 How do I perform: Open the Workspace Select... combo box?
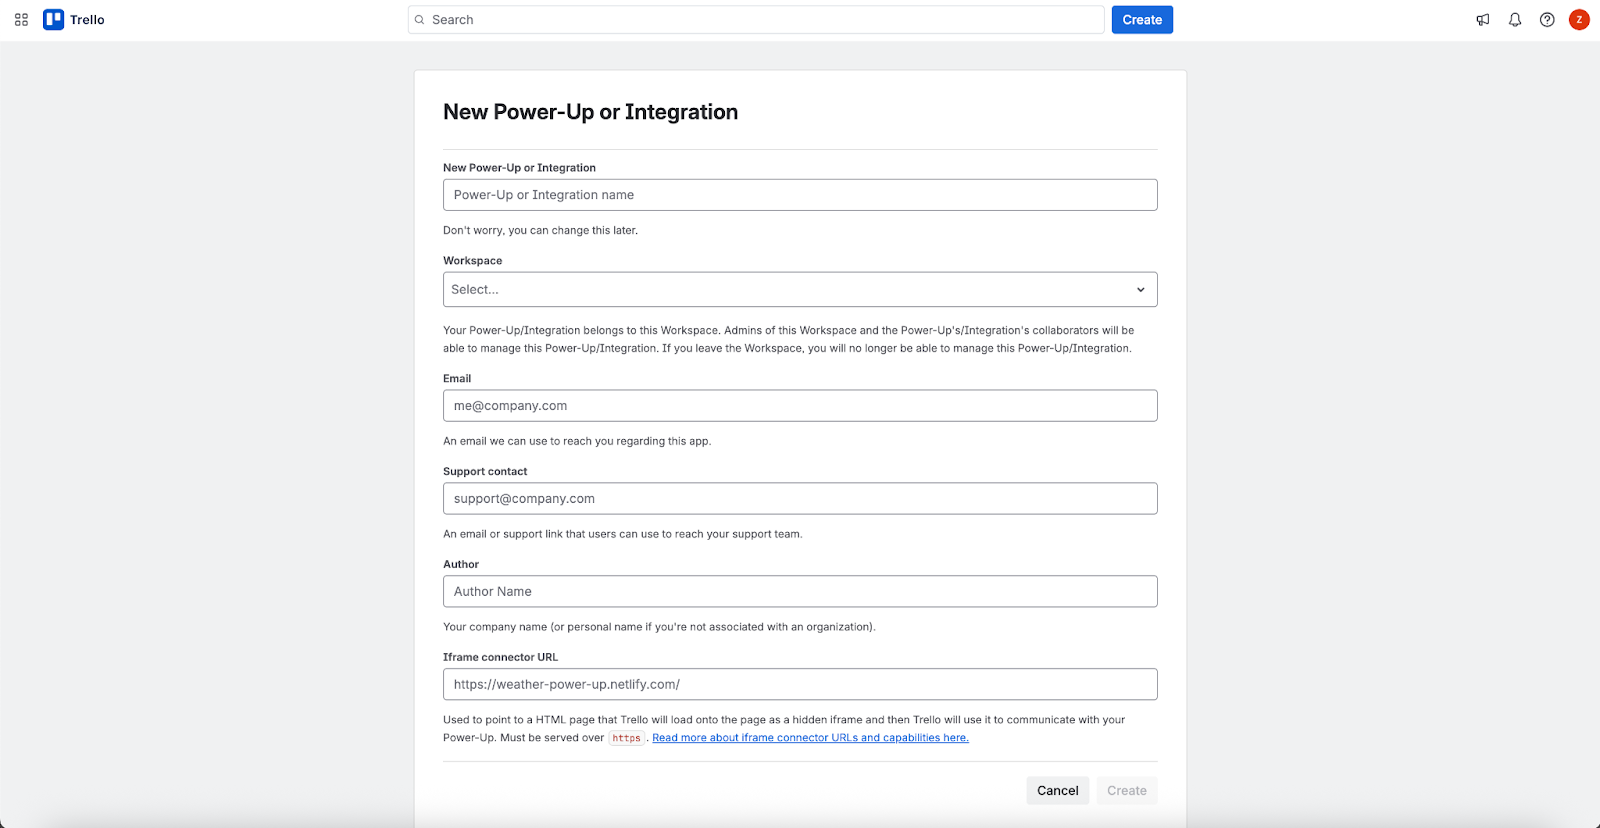pyautogui.click(x=780, y=290)
